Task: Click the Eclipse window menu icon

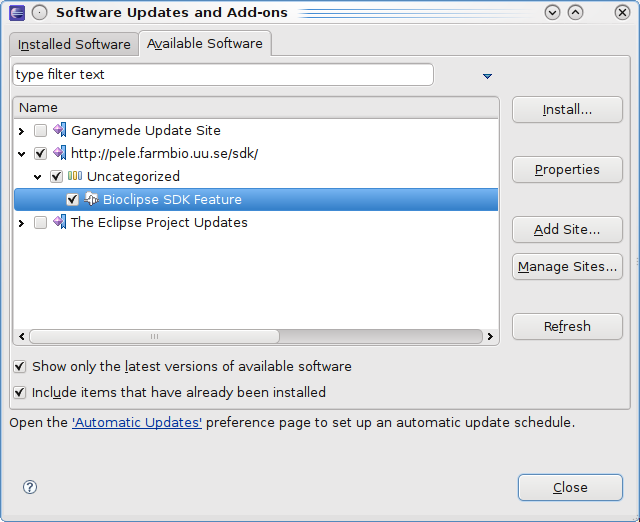Action: click(17, 13)
